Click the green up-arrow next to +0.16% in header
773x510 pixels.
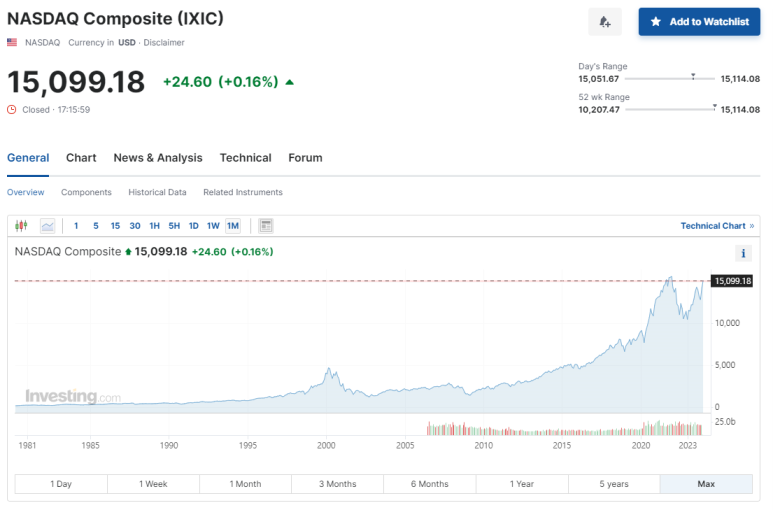tap(290, 82)
